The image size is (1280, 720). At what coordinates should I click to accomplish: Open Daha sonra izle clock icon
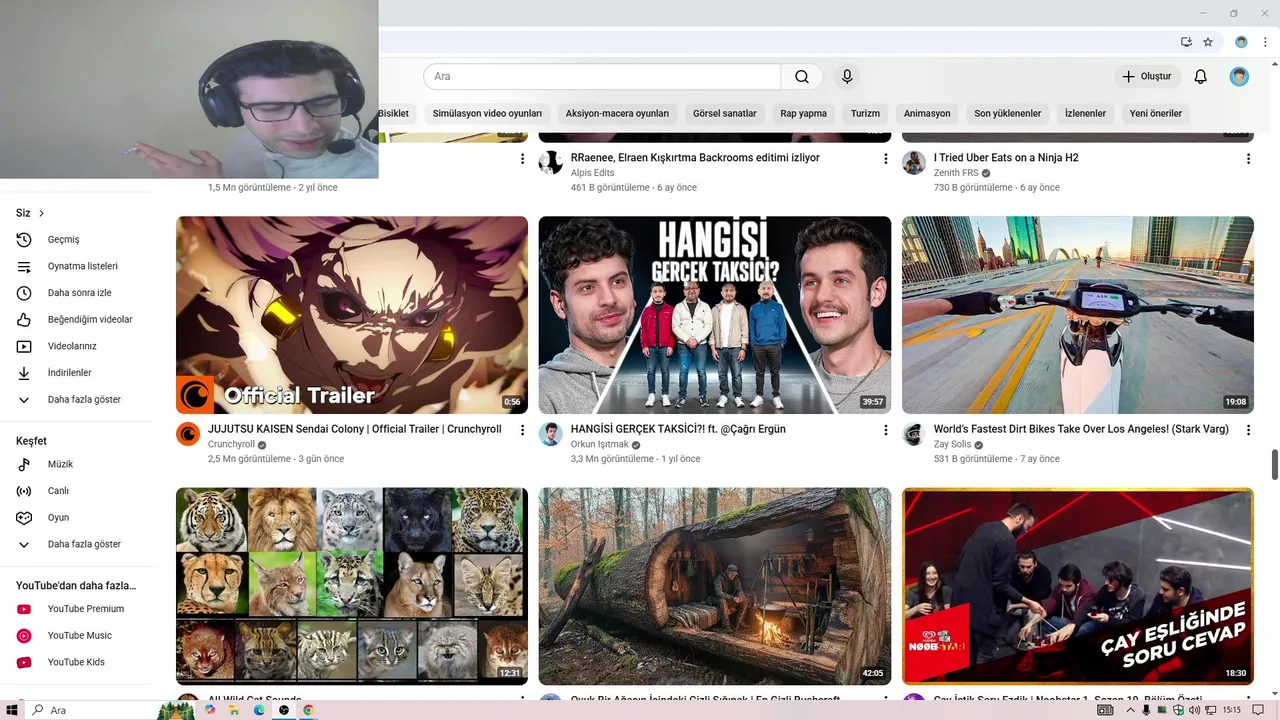click(x=24, y=293)
